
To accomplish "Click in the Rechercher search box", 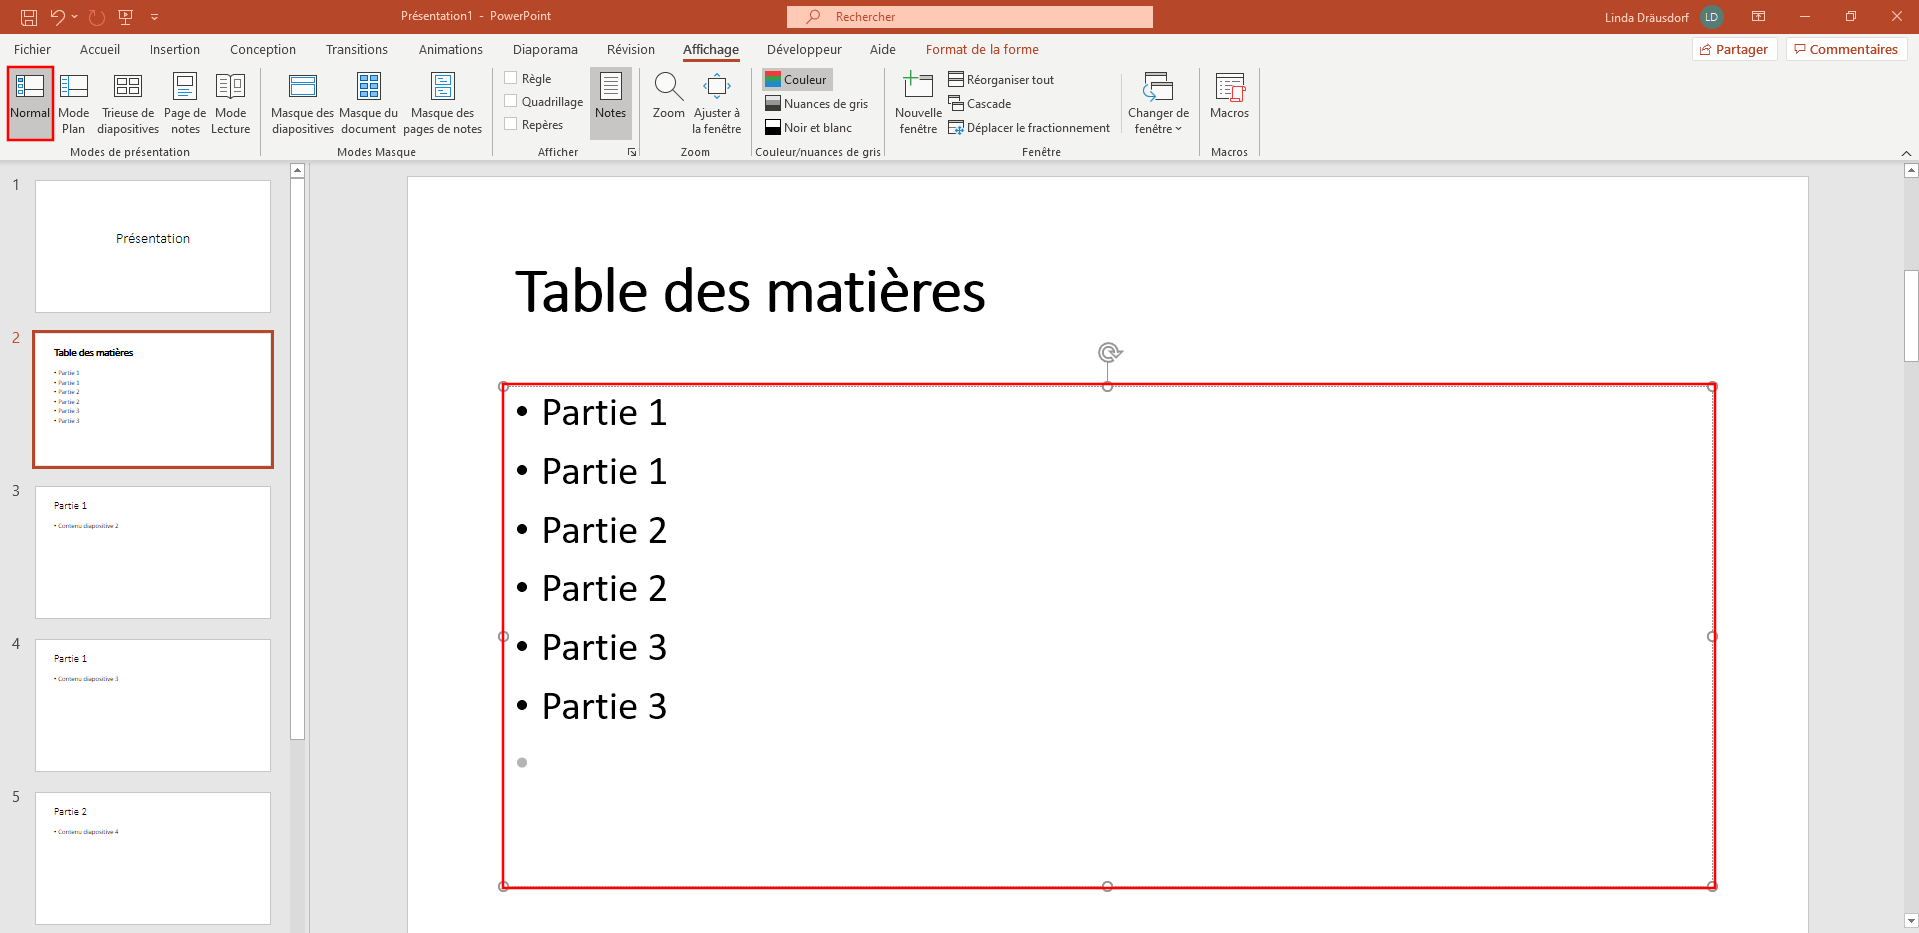I will tap(970, 17).
